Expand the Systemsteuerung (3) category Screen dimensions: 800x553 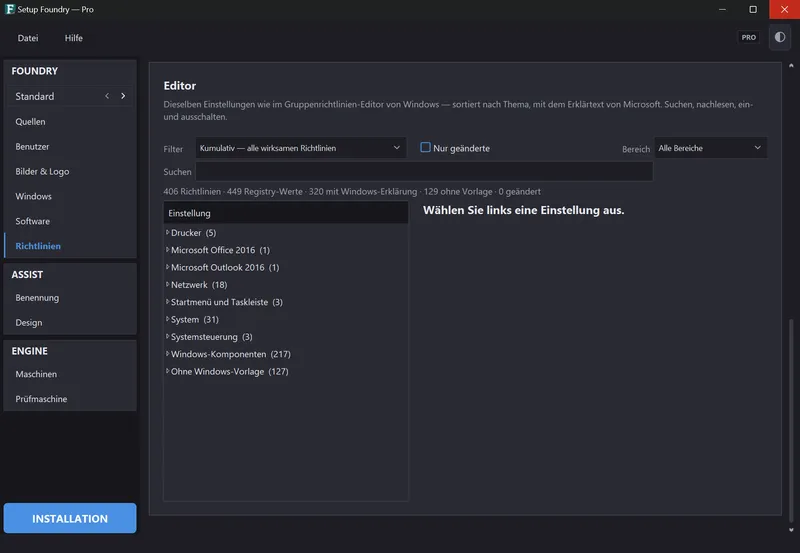(x=167, y=337)
